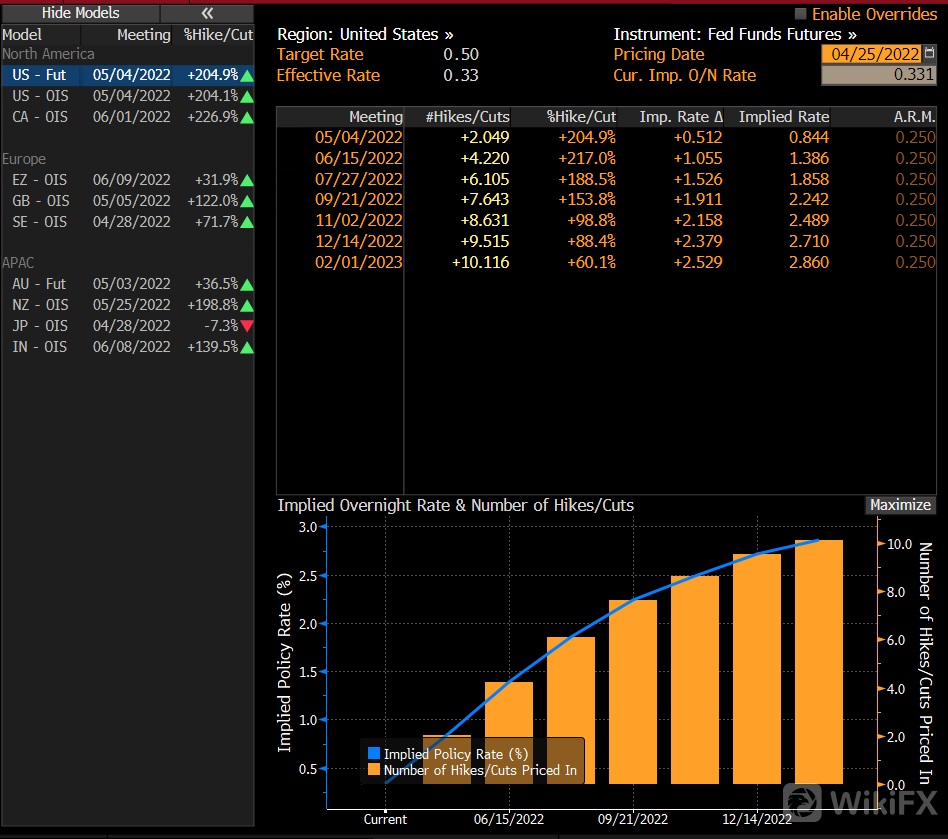Click the green up arrow for CA - OIS
948x839 pixels.
point(247,117)
